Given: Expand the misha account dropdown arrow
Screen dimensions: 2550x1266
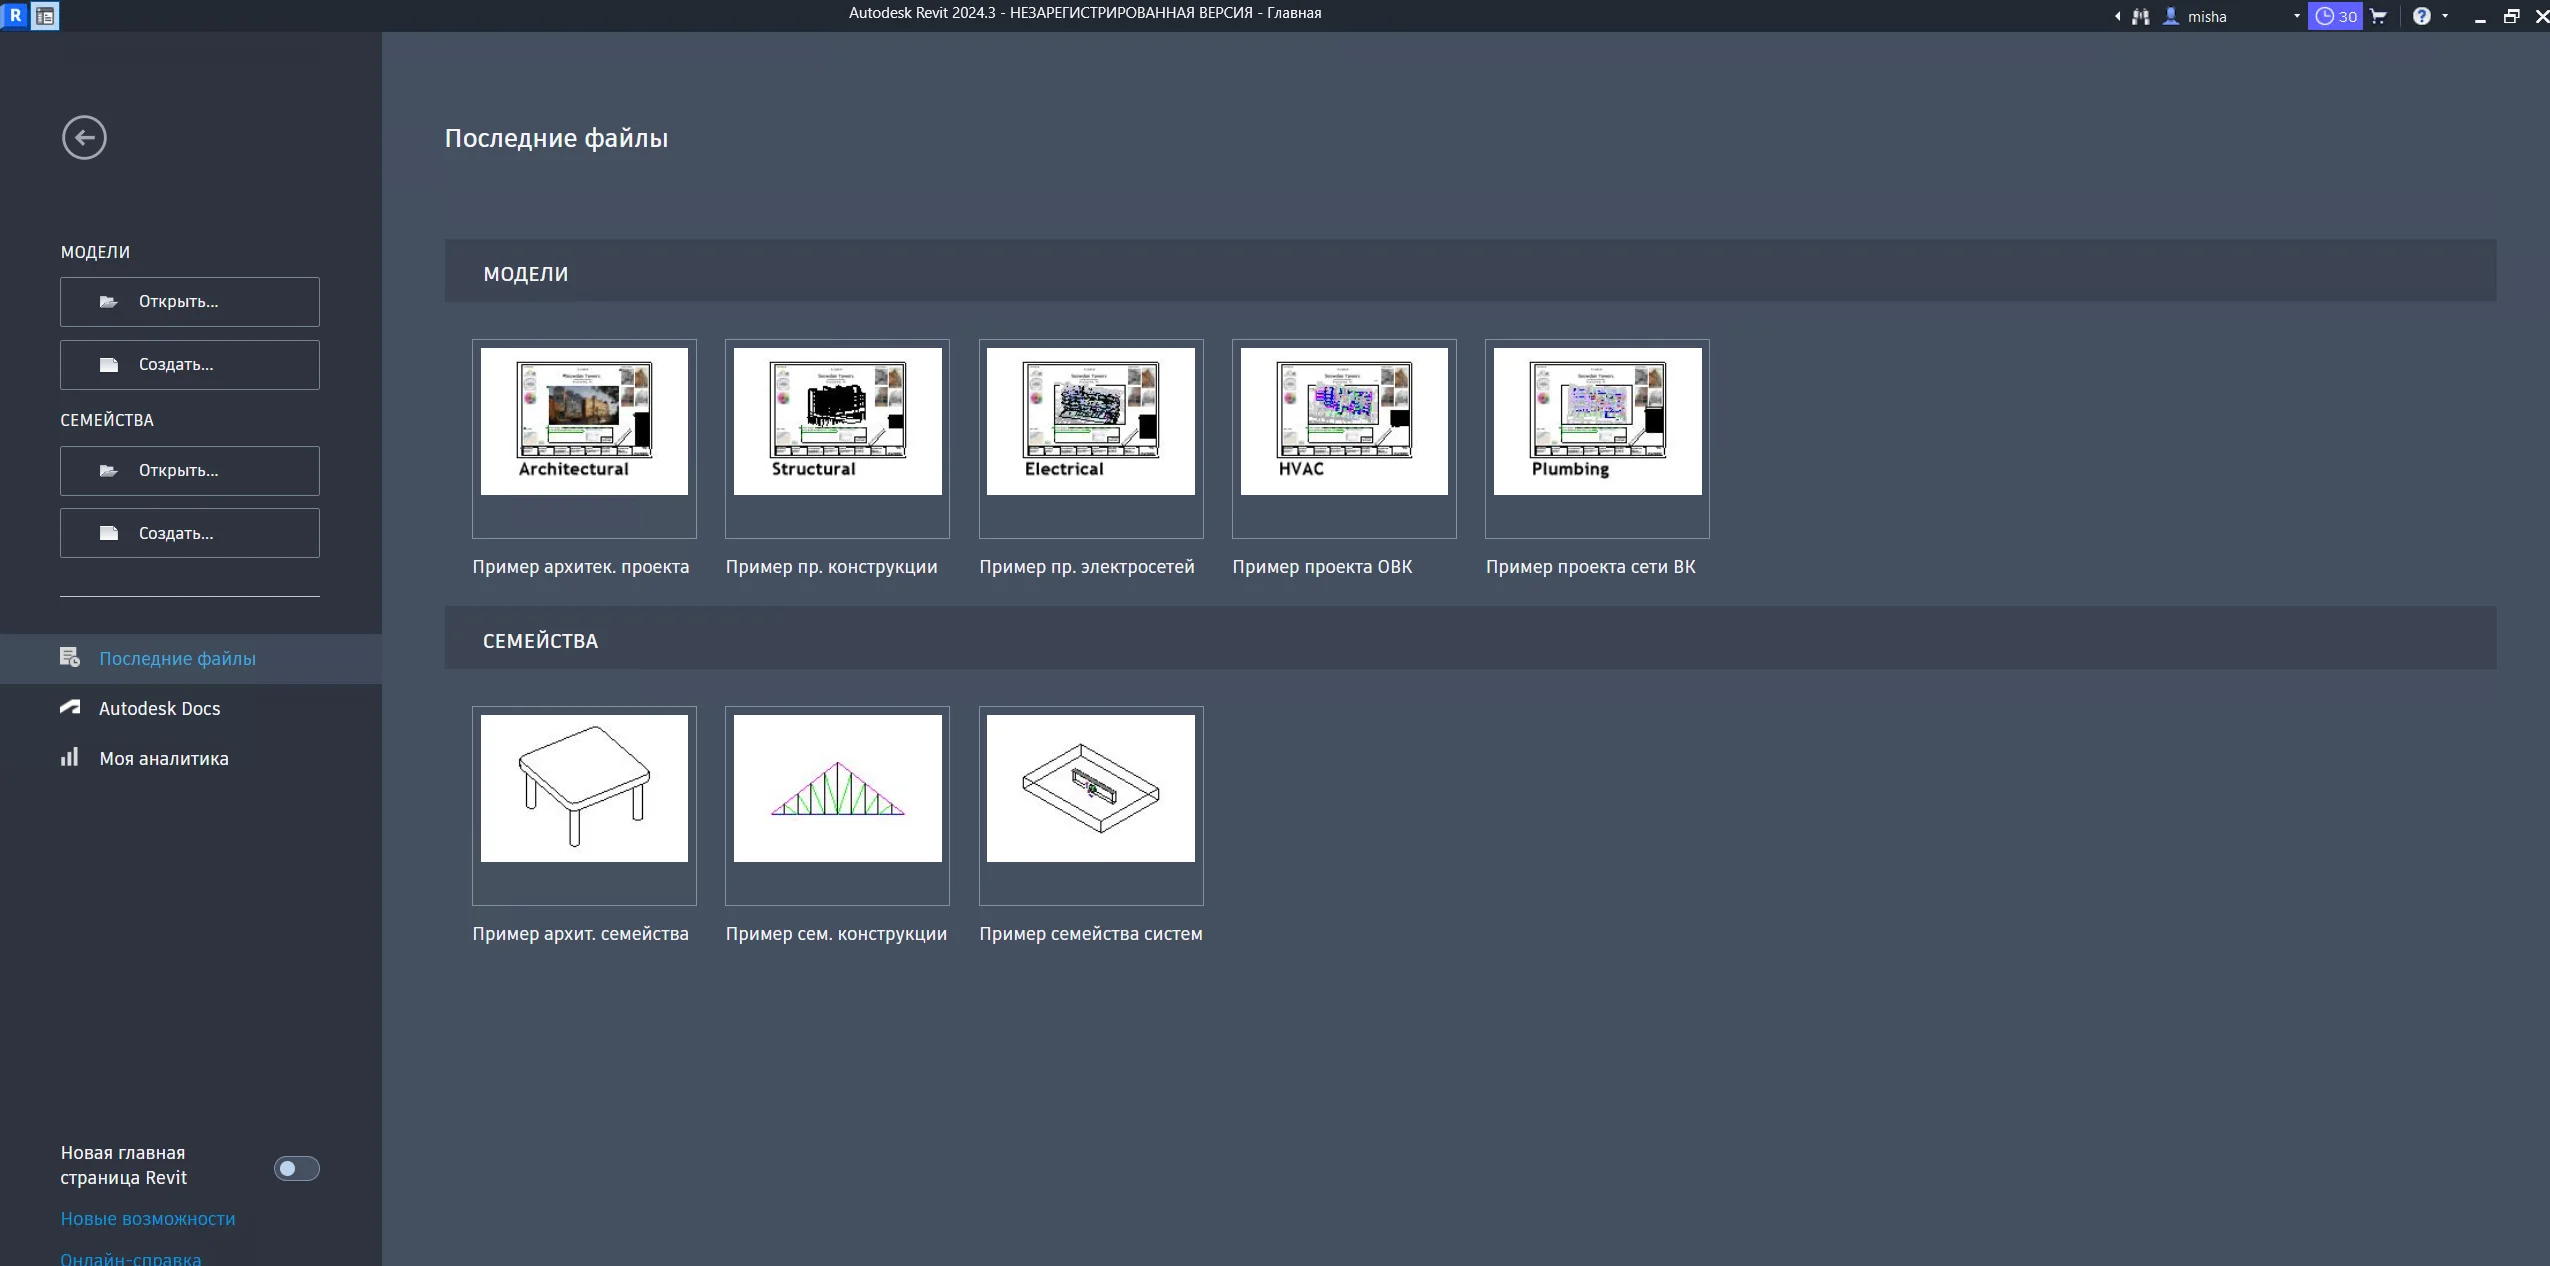Looking at the screenshot, I should (x=2297, y=16).
